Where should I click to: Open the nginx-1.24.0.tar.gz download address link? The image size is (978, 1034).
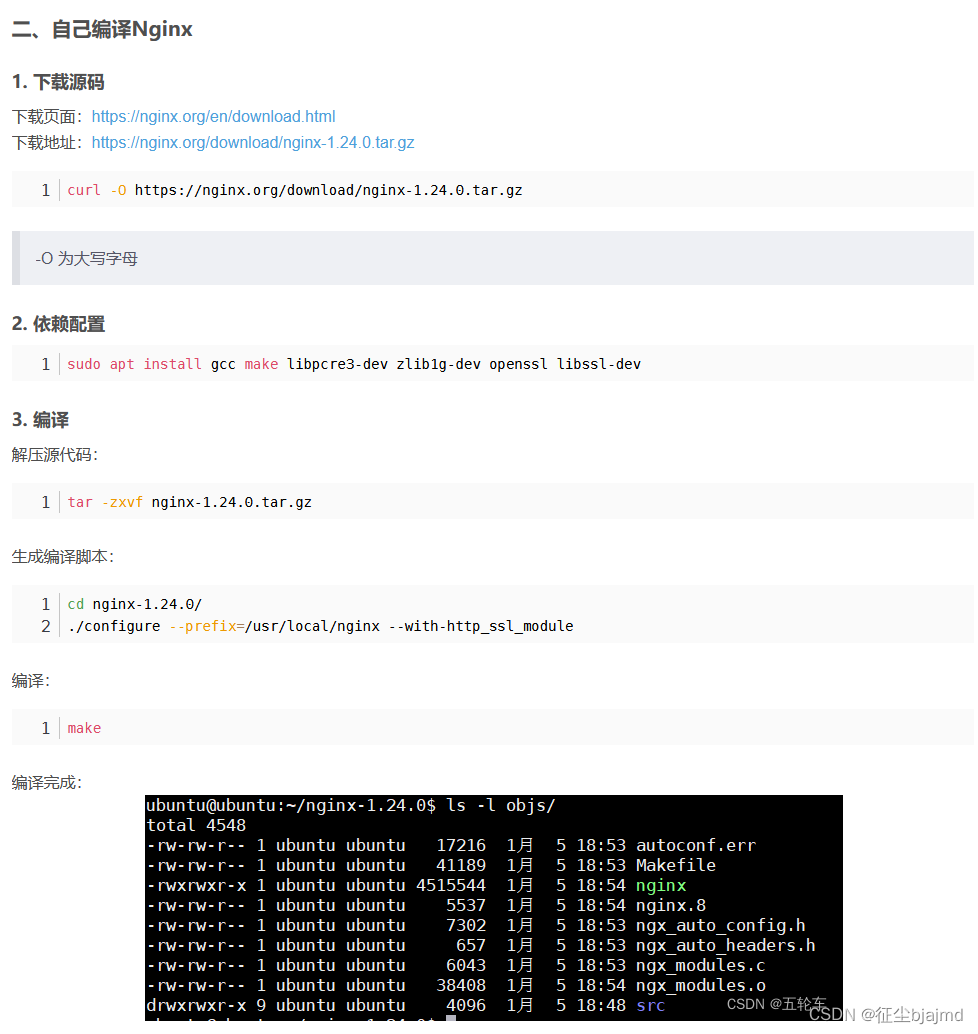(x=253, y=142)
